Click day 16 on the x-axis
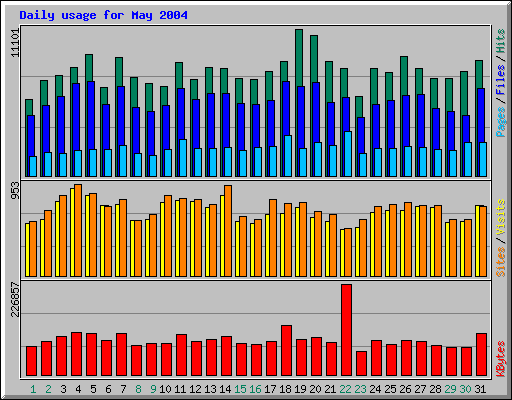 [x=255, y=389]
